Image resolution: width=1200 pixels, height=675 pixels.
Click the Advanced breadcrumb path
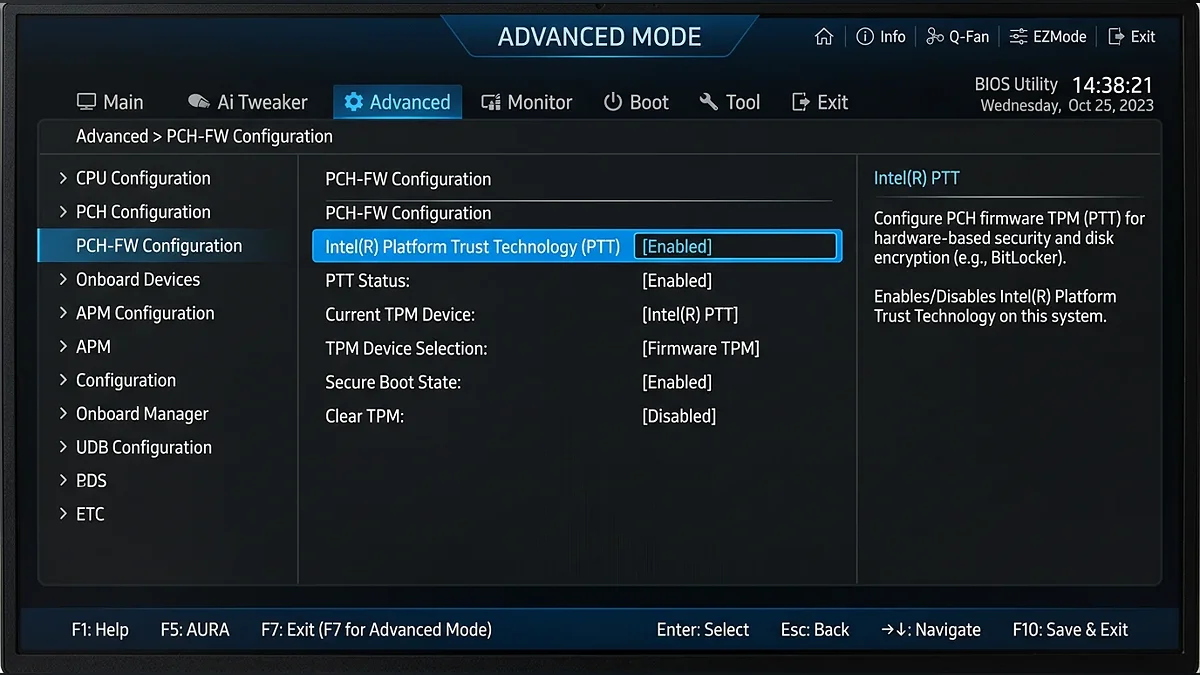(x=112, y=136)
